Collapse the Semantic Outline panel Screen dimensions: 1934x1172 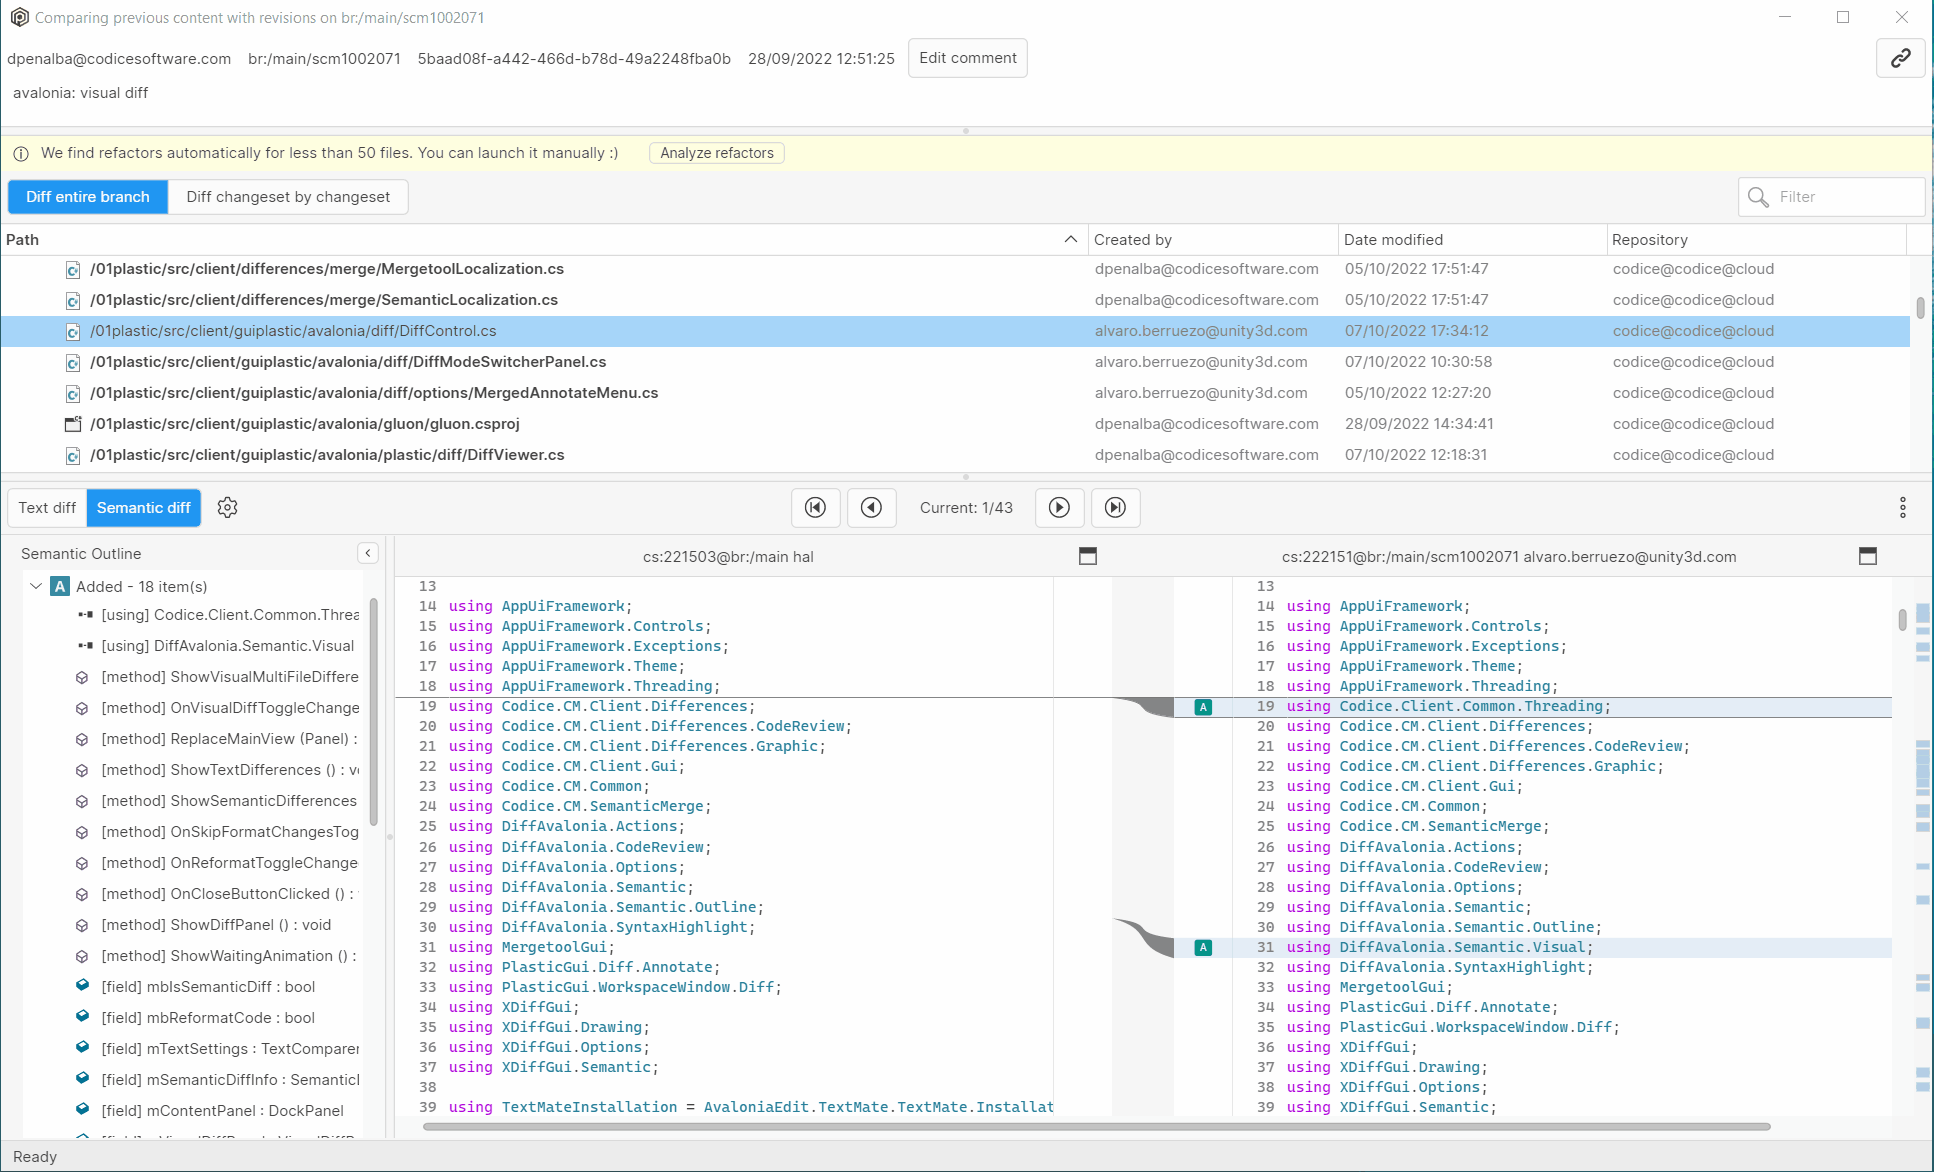[367, 553]
